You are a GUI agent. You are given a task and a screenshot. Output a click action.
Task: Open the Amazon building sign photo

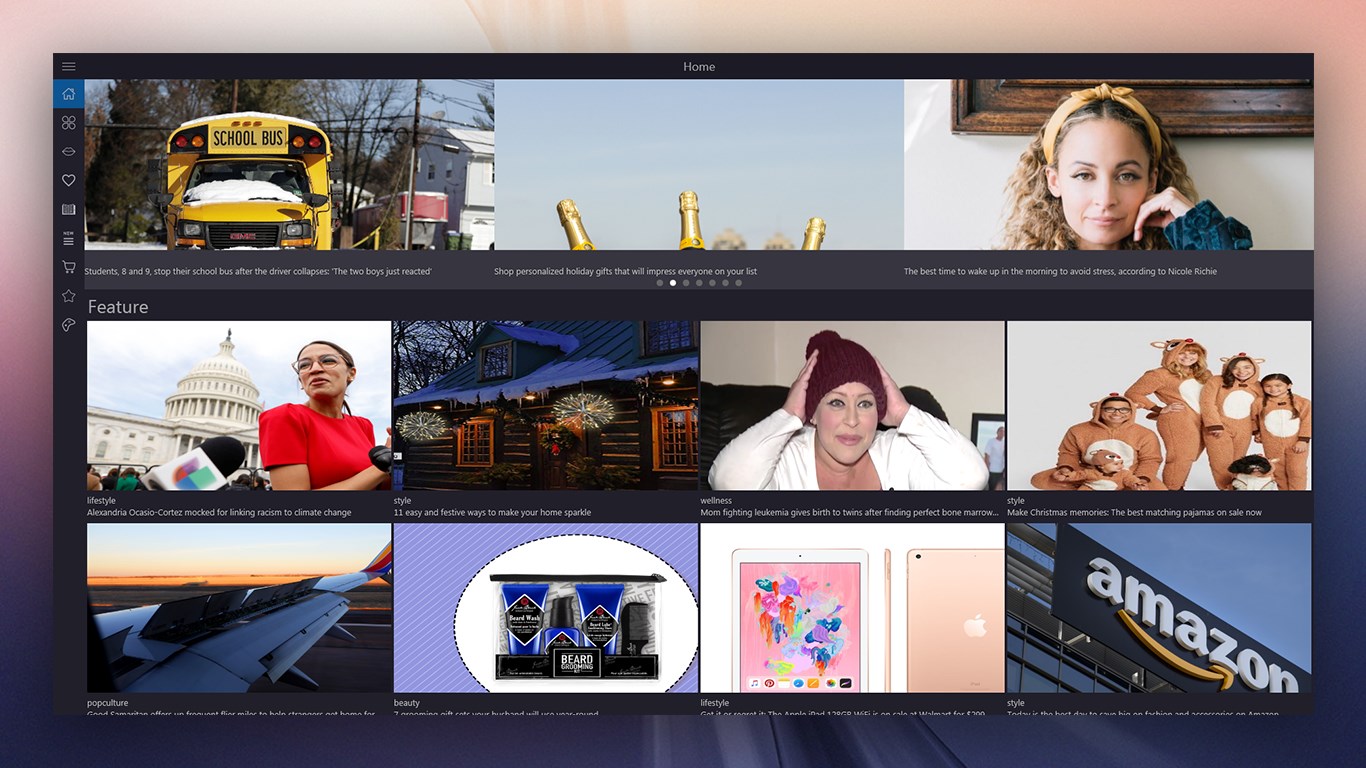pyautogui.click(x=1159, y=608)
